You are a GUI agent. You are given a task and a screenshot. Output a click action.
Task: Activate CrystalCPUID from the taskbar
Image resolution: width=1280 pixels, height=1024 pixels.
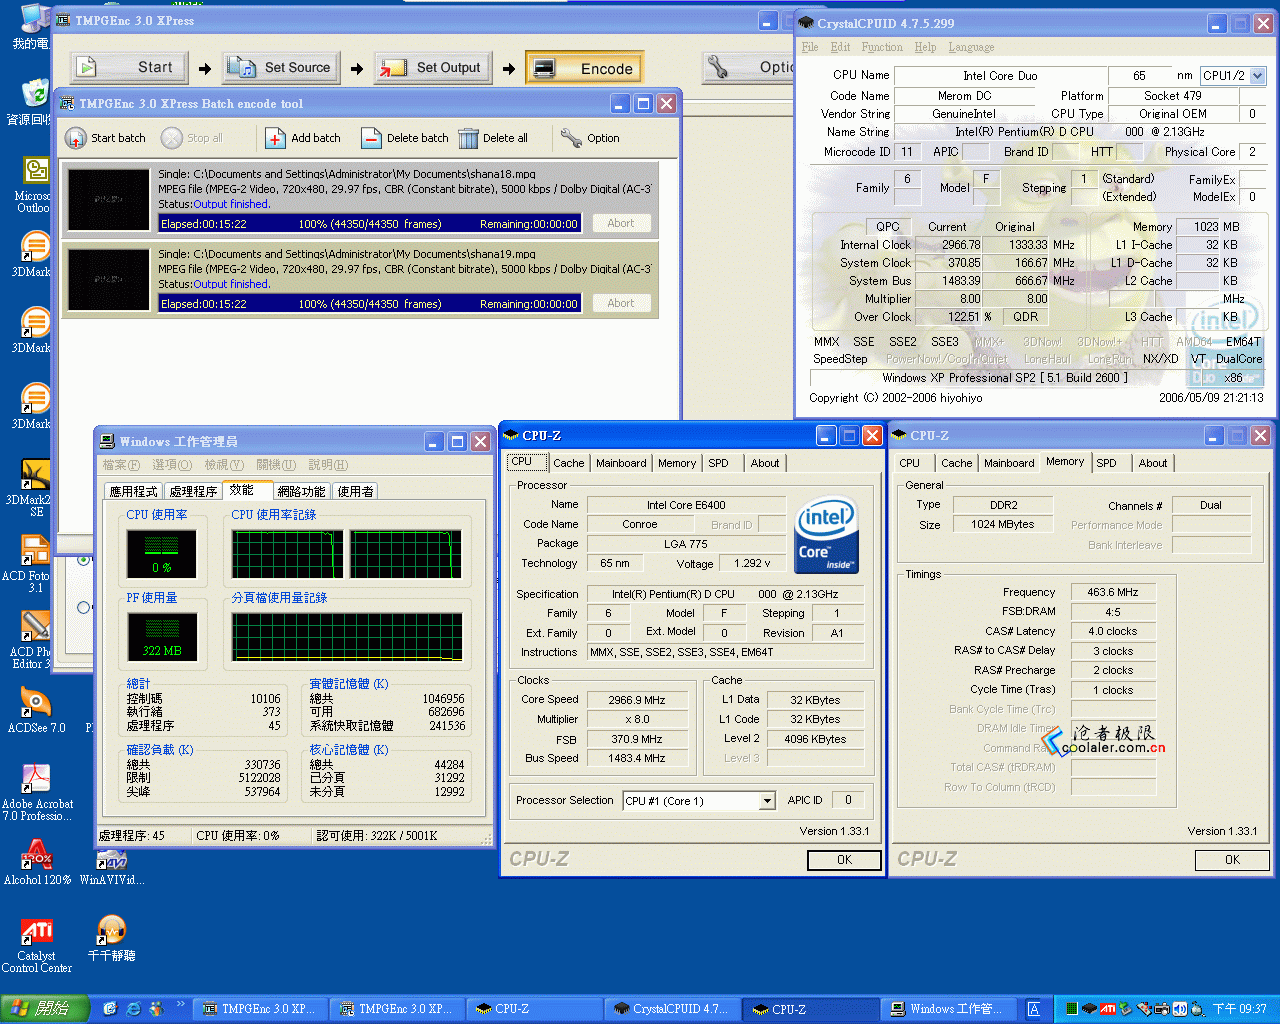(672, 1009)
